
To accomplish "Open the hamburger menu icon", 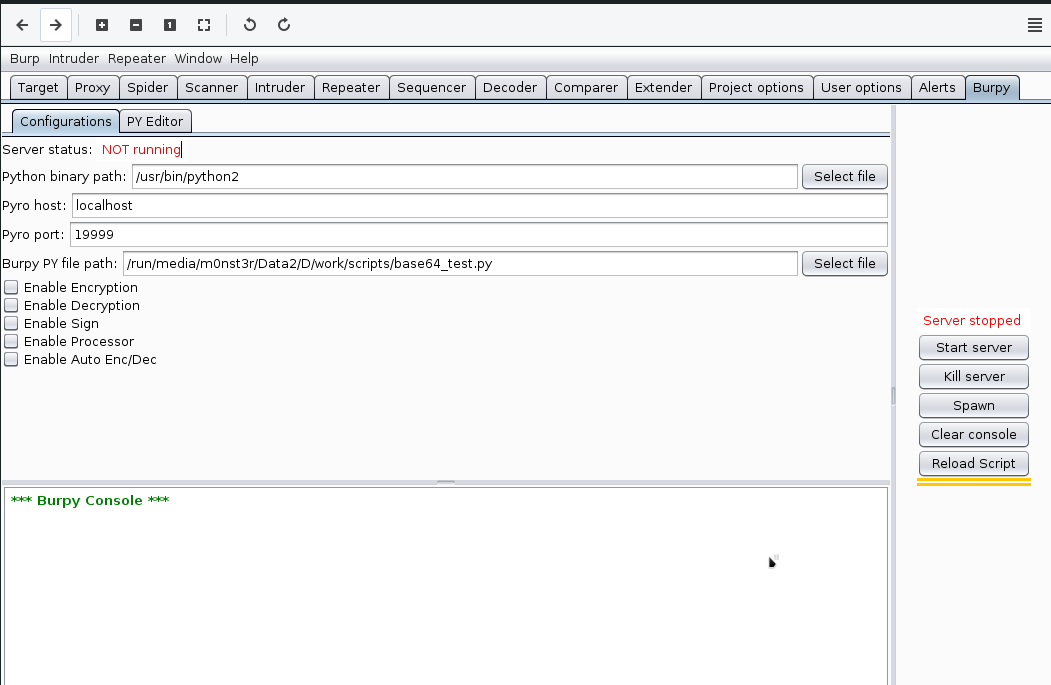I will 1034,25.
